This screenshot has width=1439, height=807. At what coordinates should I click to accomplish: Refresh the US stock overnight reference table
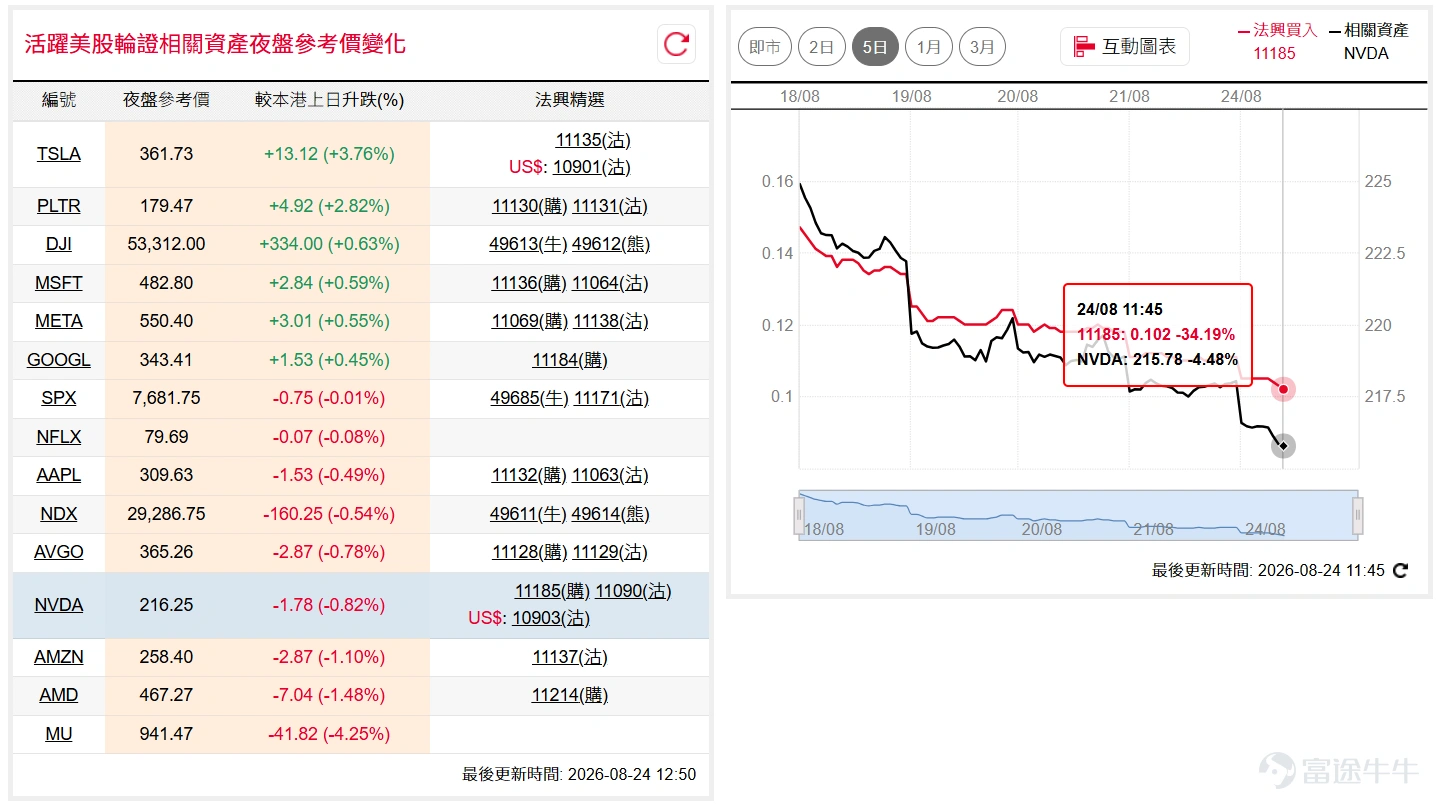(676, 44)
